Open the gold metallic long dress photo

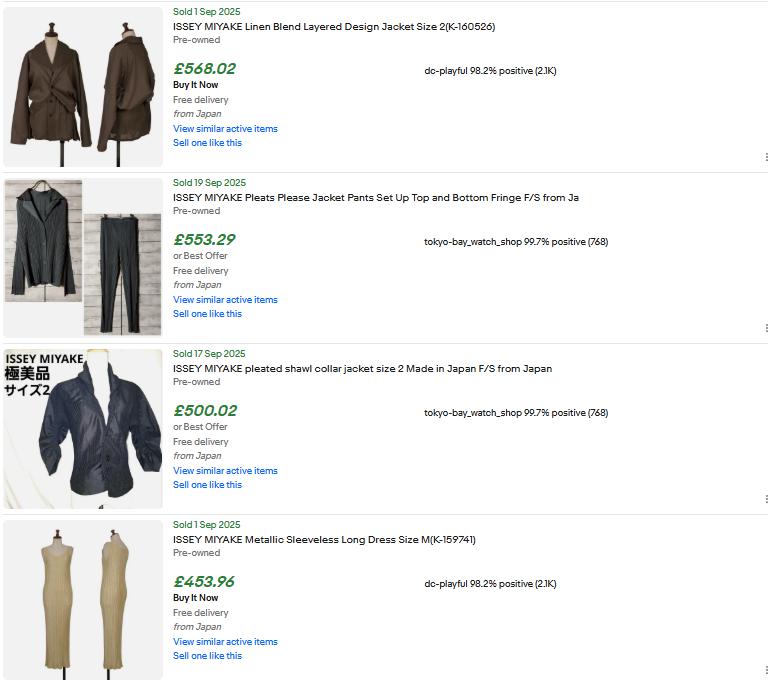coord(83,600)
